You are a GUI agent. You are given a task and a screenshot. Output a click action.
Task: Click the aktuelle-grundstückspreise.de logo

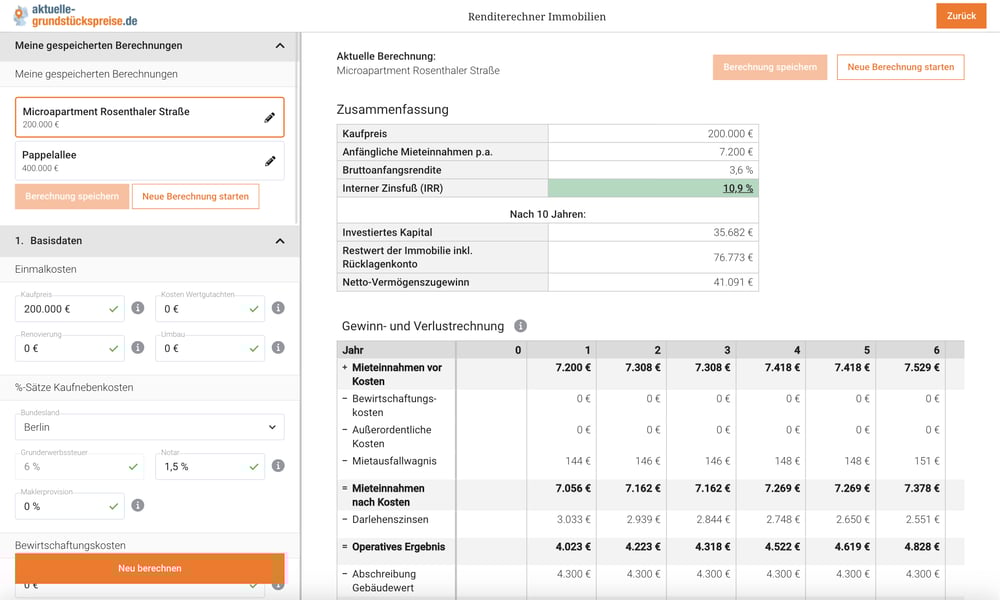[x=75, y=16]
